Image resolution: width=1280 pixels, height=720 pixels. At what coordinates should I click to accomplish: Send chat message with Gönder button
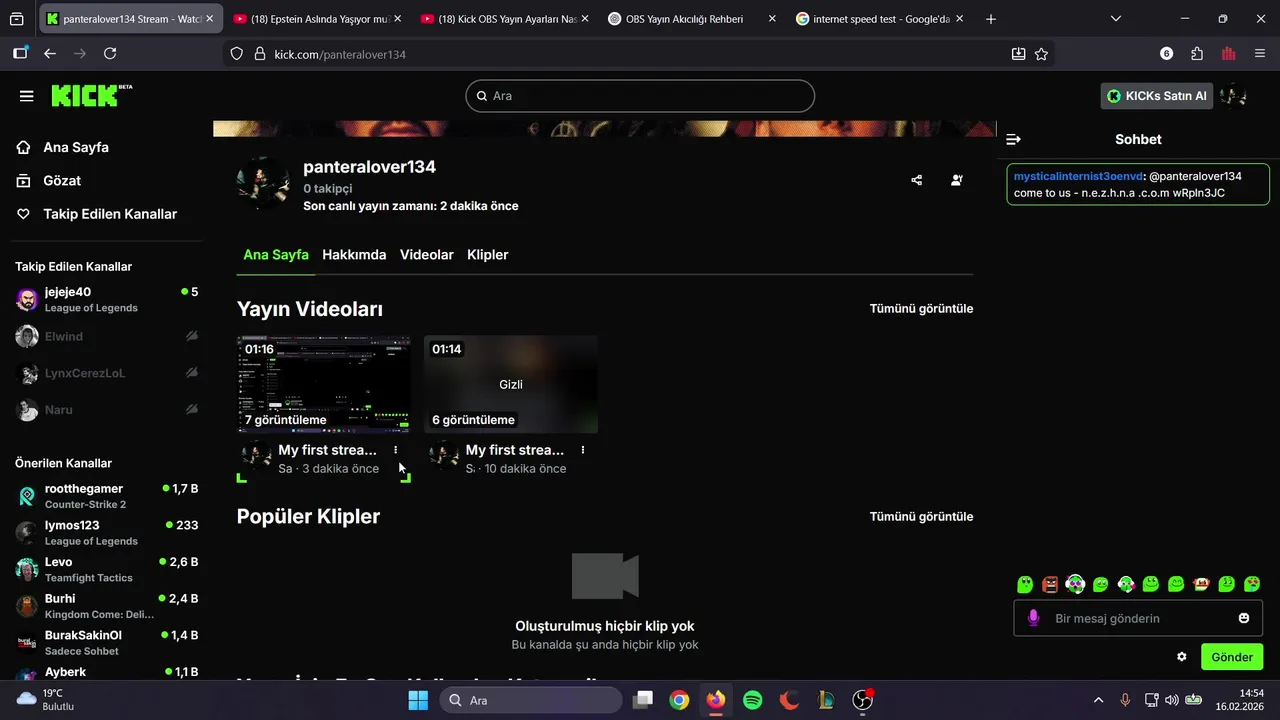tap(1232, 657)
